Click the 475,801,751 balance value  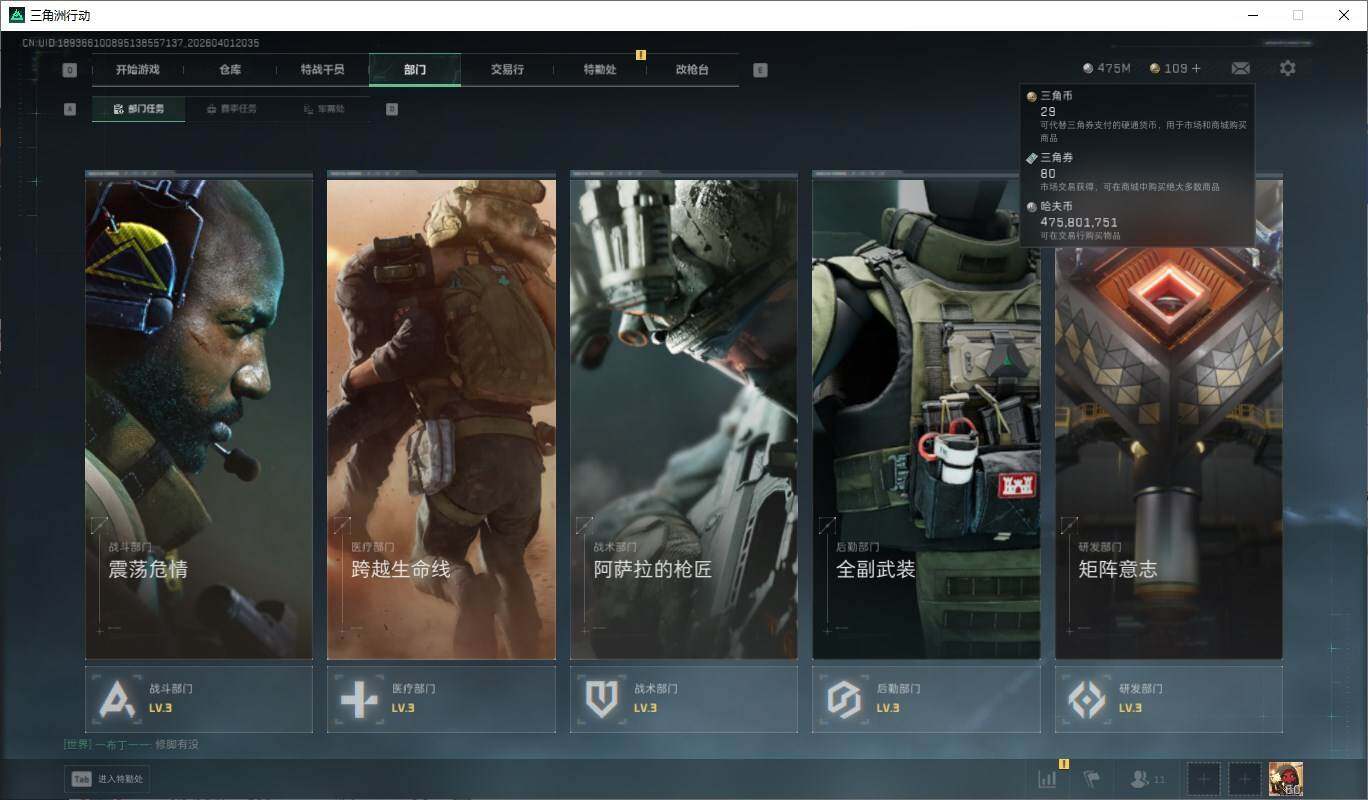(x=1079, y=222)
